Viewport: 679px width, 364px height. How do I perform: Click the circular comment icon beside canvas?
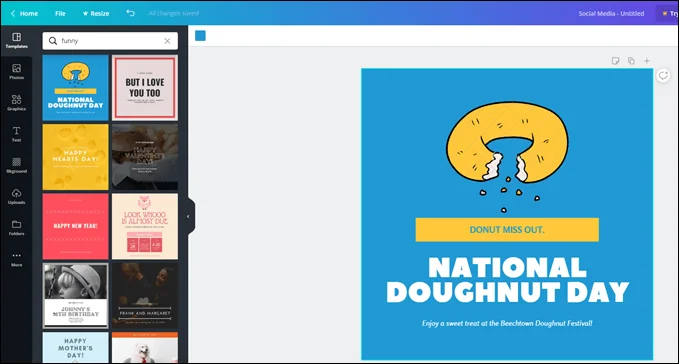[663, 75]
